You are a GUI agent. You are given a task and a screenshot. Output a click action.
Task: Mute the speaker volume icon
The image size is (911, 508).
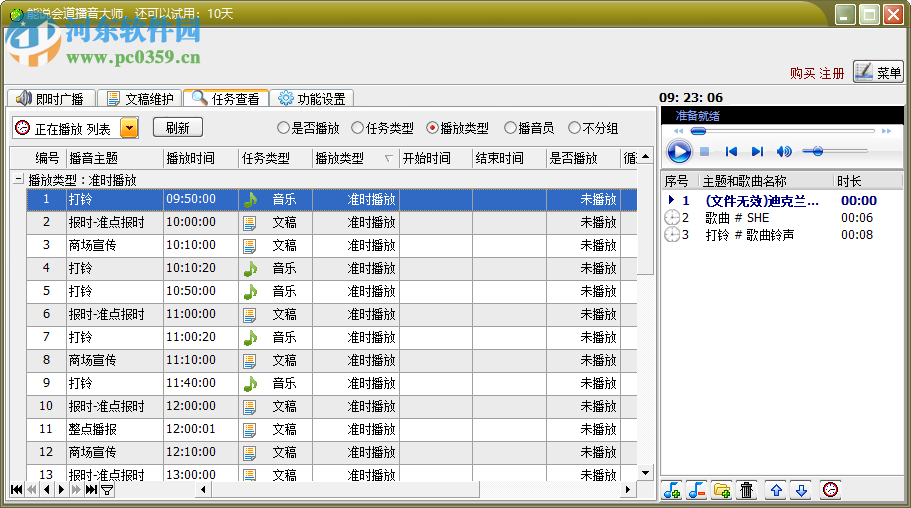click(784, 151)
